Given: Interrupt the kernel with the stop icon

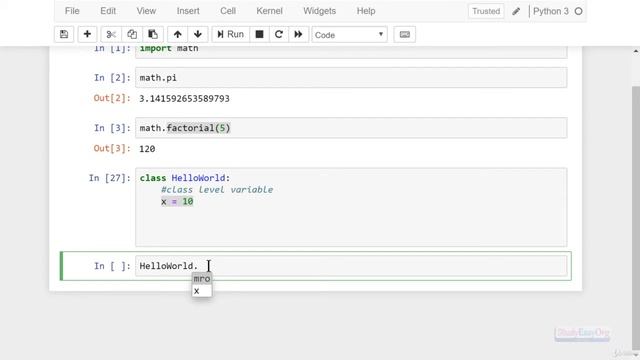Looking at the screenshot, I should point(259,34).
